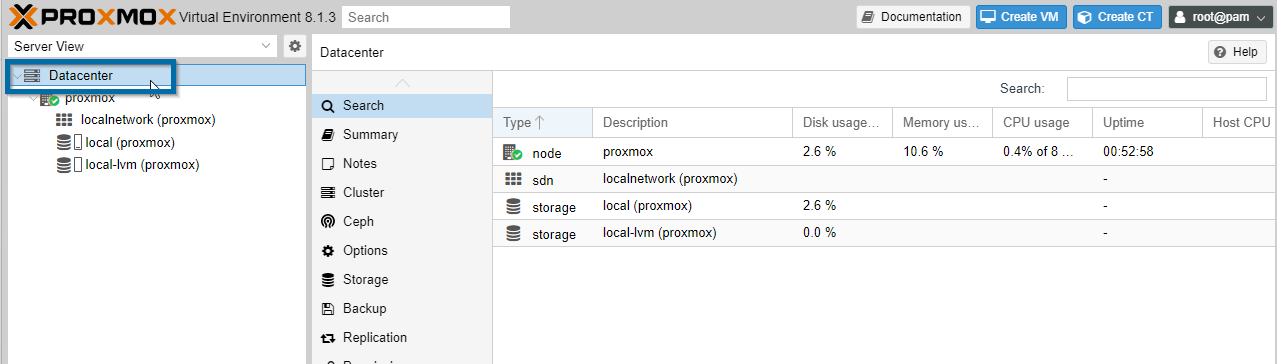Click the node icon in the table

(x=513, y=152)
